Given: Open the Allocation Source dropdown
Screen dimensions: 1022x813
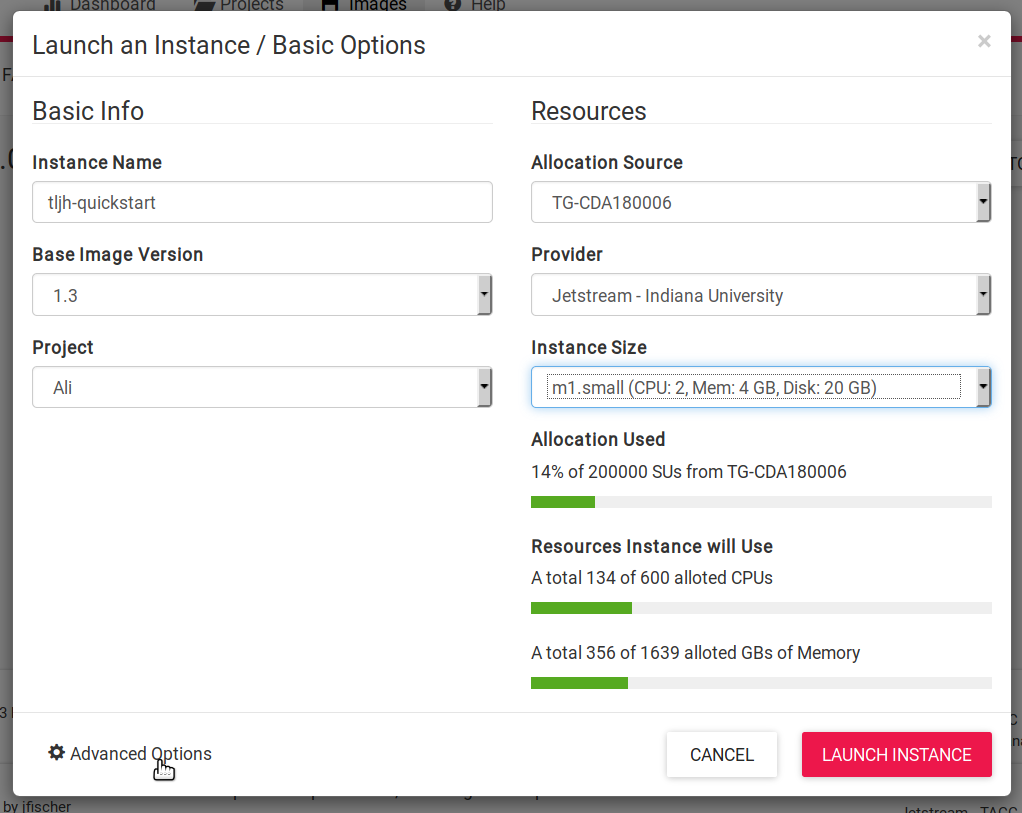Looking at the screenshot, I should [x=760, y=203].
